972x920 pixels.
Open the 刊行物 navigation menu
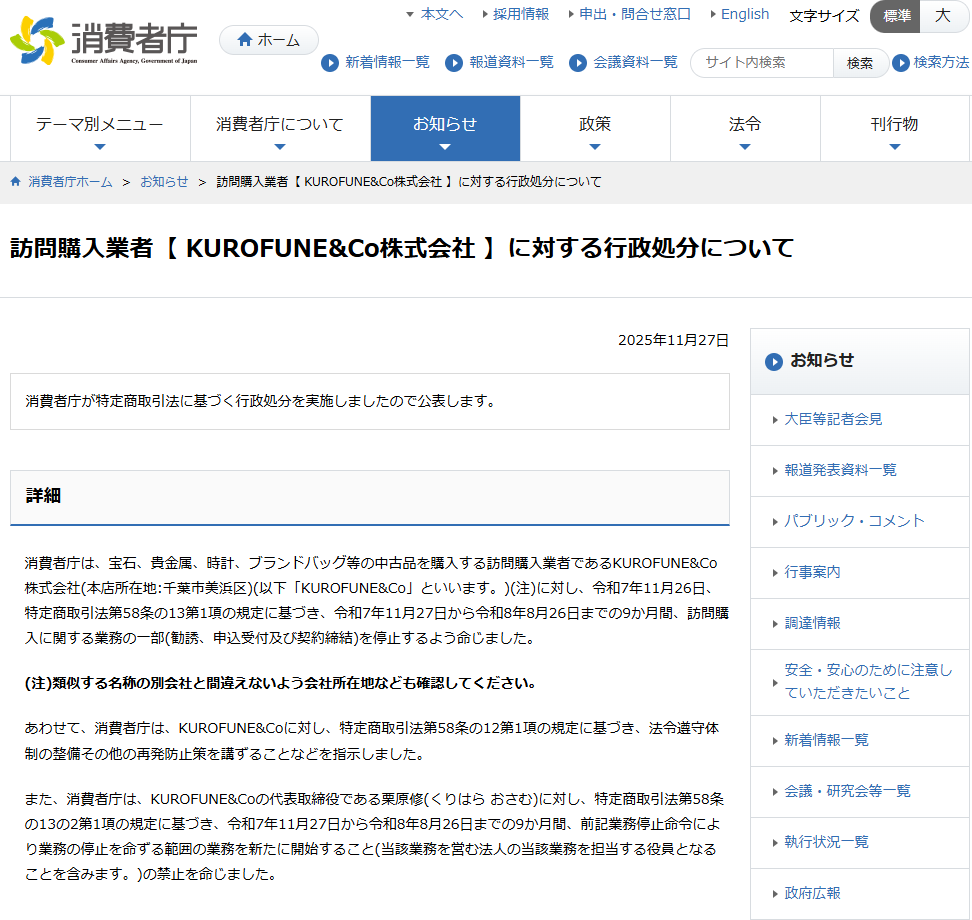point(894,128)
